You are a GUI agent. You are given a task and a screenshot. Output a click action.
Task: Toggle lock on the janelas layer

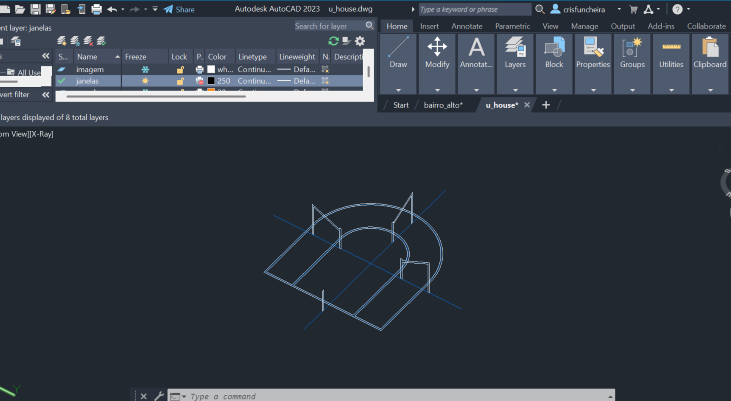tap(180, 81)
